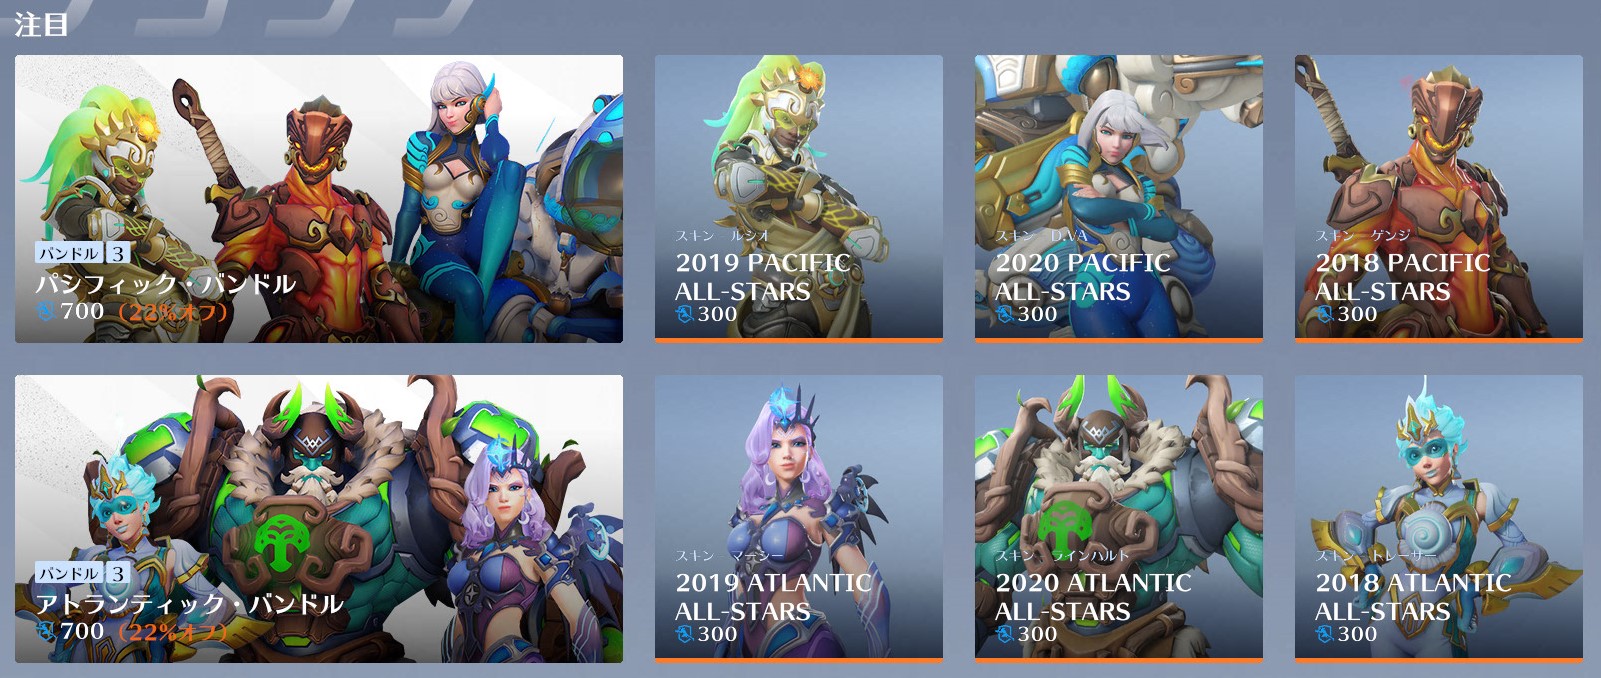1601x678 pixels.
Task: Click the 注目 section heading
Action: 41,24
